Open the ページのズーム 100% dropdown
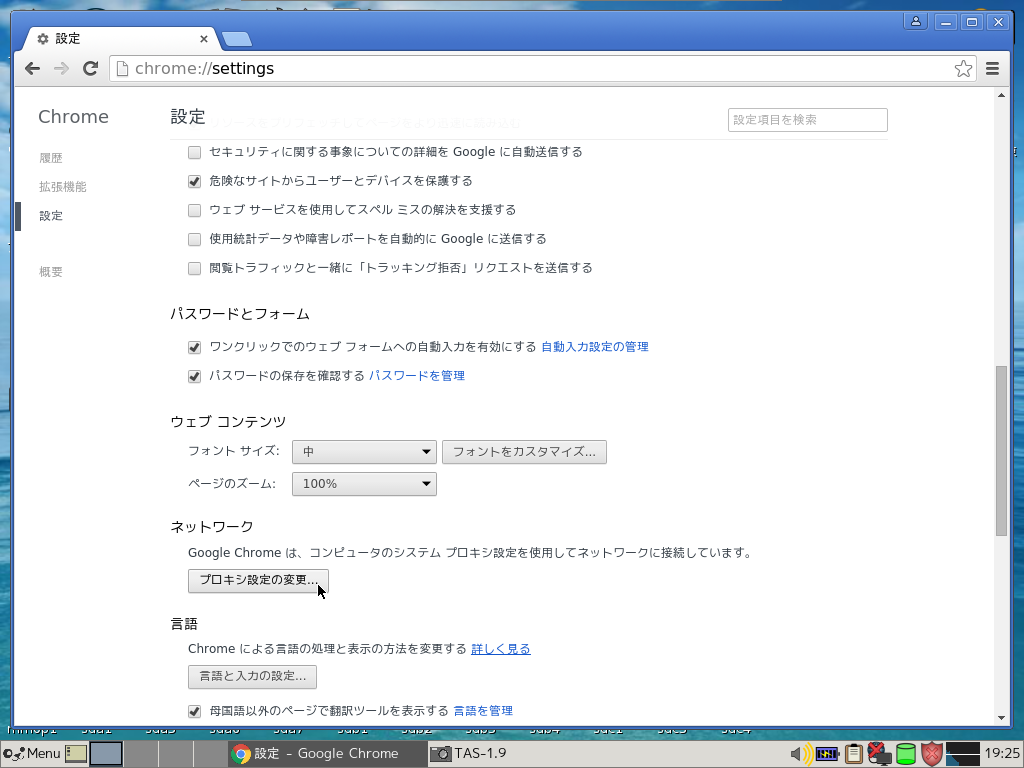This screenshot has width=1024, height=768. click(364, 484)
